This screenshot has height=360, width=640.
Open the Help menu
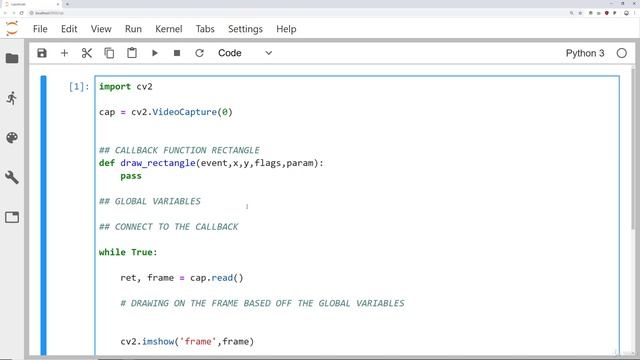[x=286, y=29]
